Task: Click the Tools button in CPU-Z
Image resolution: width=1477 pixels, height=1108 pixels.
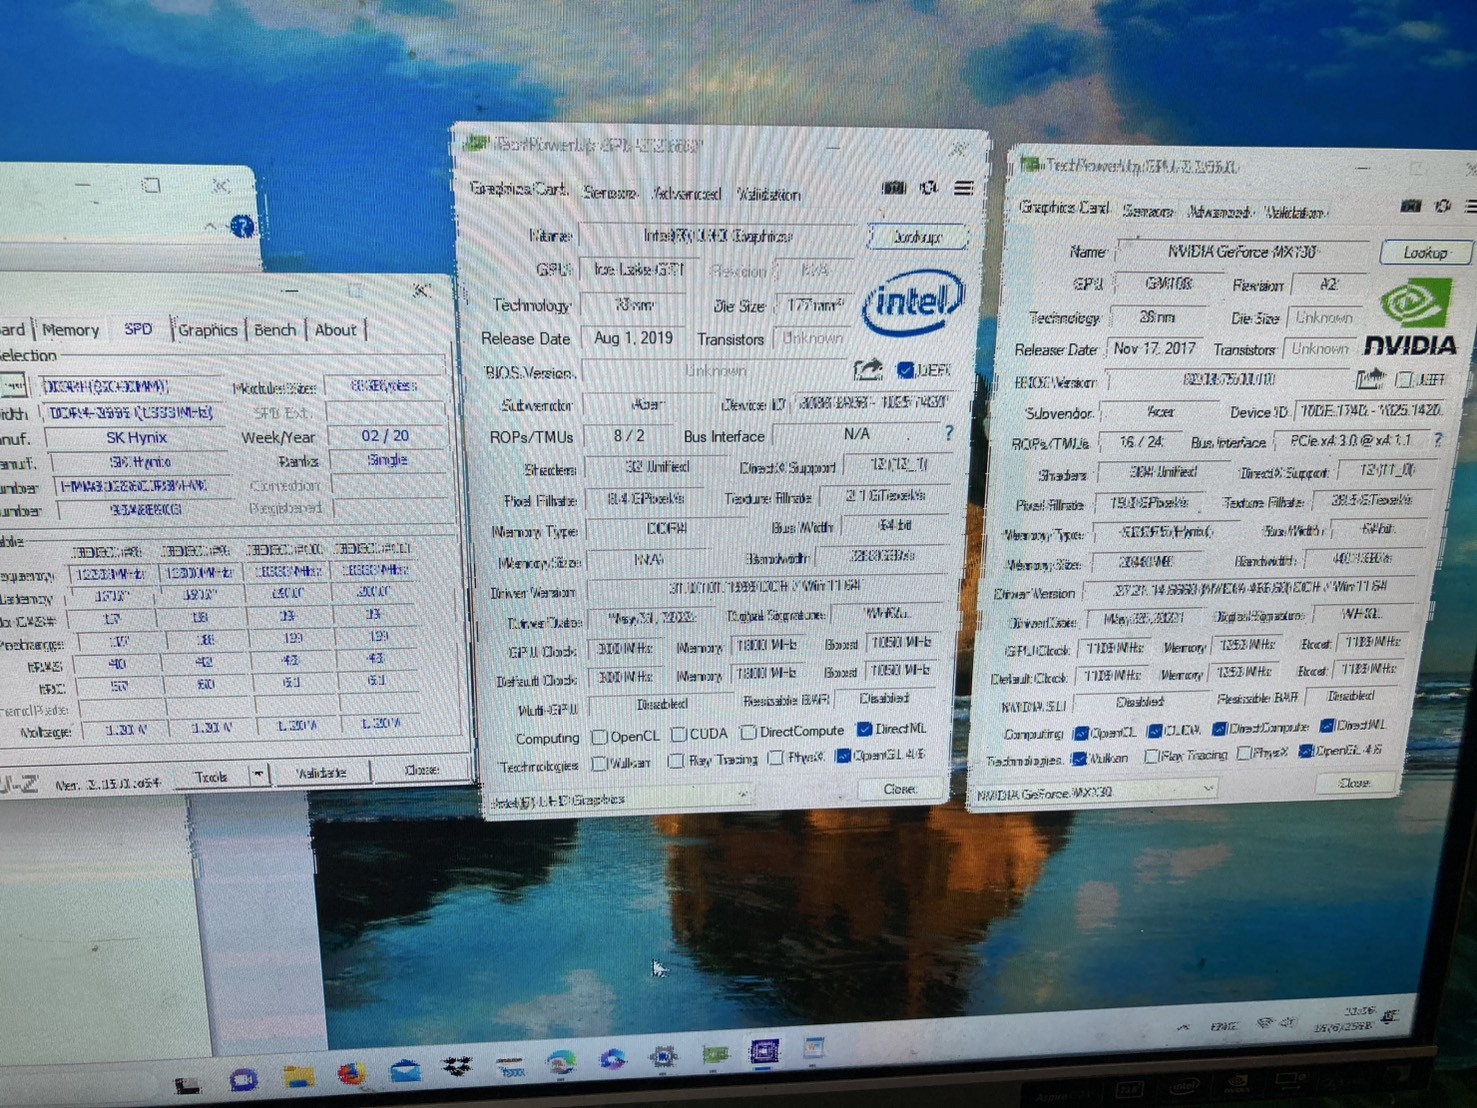Action: pos(210,776)
